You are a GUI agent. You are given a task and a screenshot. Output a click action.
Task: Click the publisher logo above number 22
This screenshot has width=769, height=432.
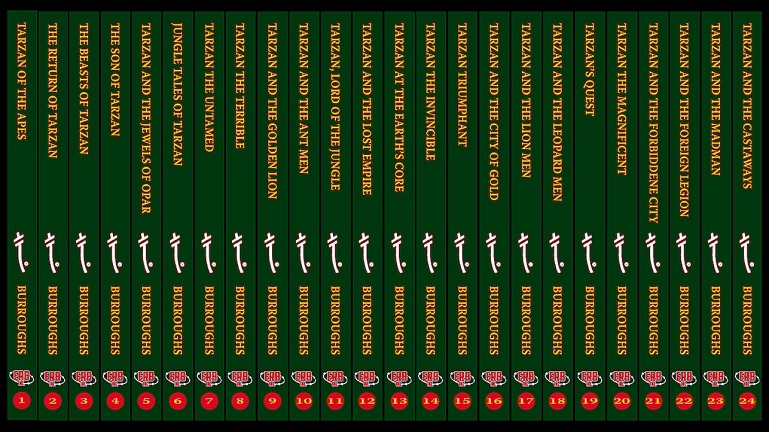tap(684, 378)
